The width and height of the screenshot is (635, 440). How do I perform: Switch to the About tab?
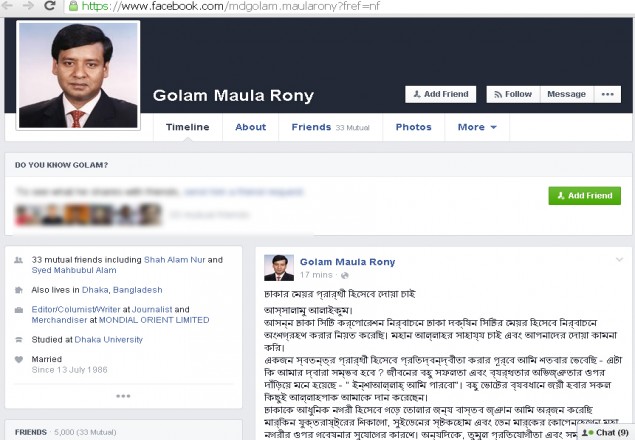coord(250,127)
